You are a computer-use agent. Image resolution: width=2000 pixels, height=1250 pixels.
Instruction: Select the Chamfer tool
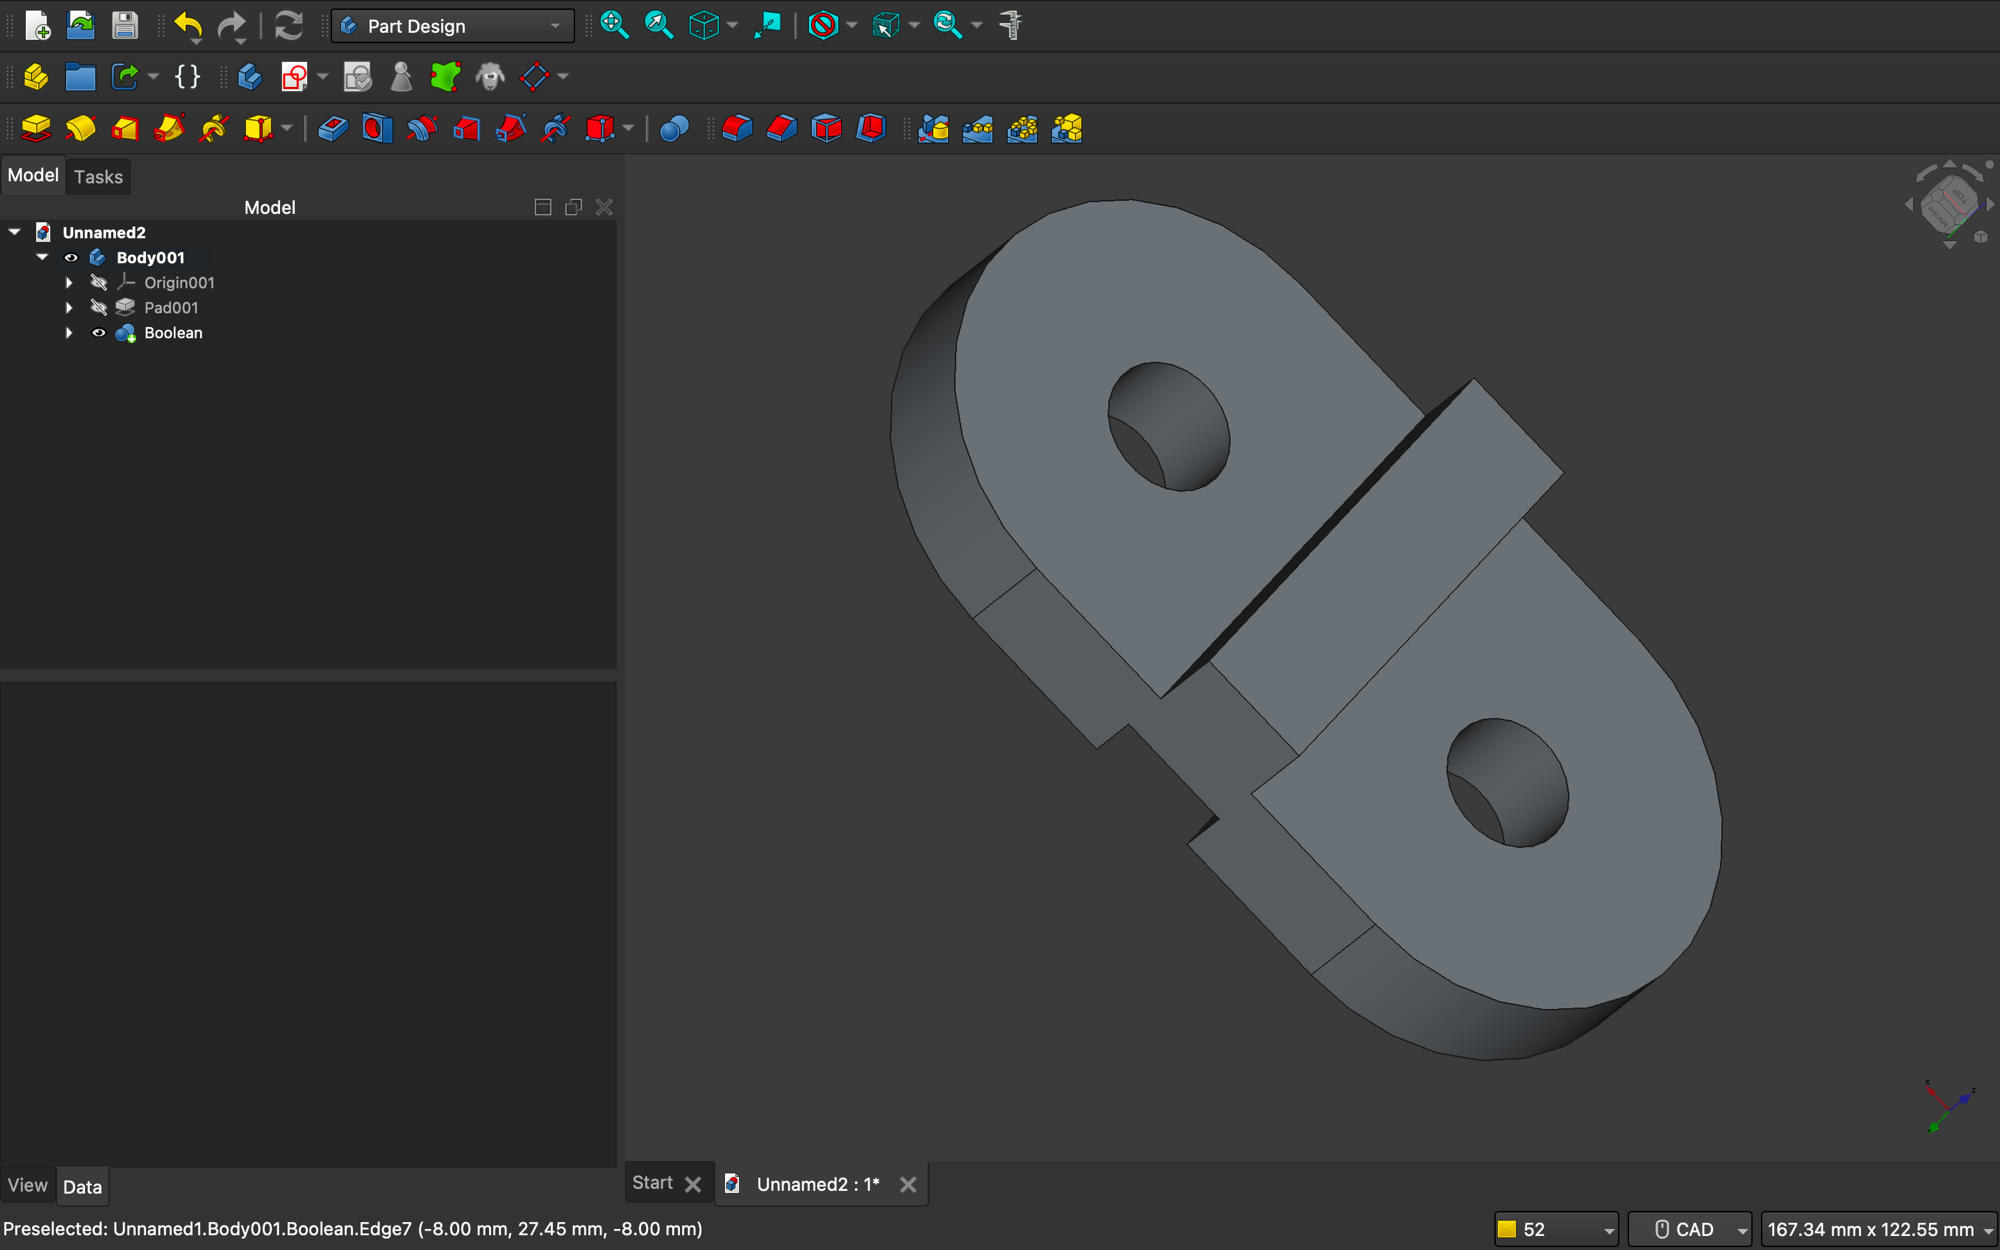tap(781, 128)
